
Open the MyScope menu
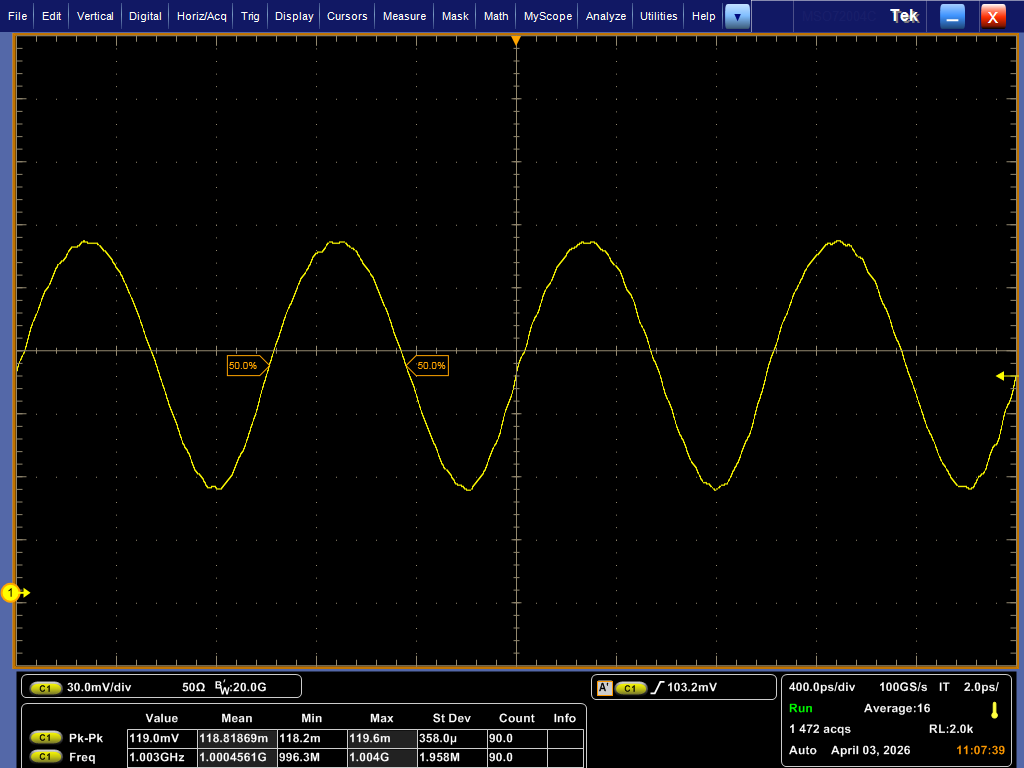pos(547,16)
